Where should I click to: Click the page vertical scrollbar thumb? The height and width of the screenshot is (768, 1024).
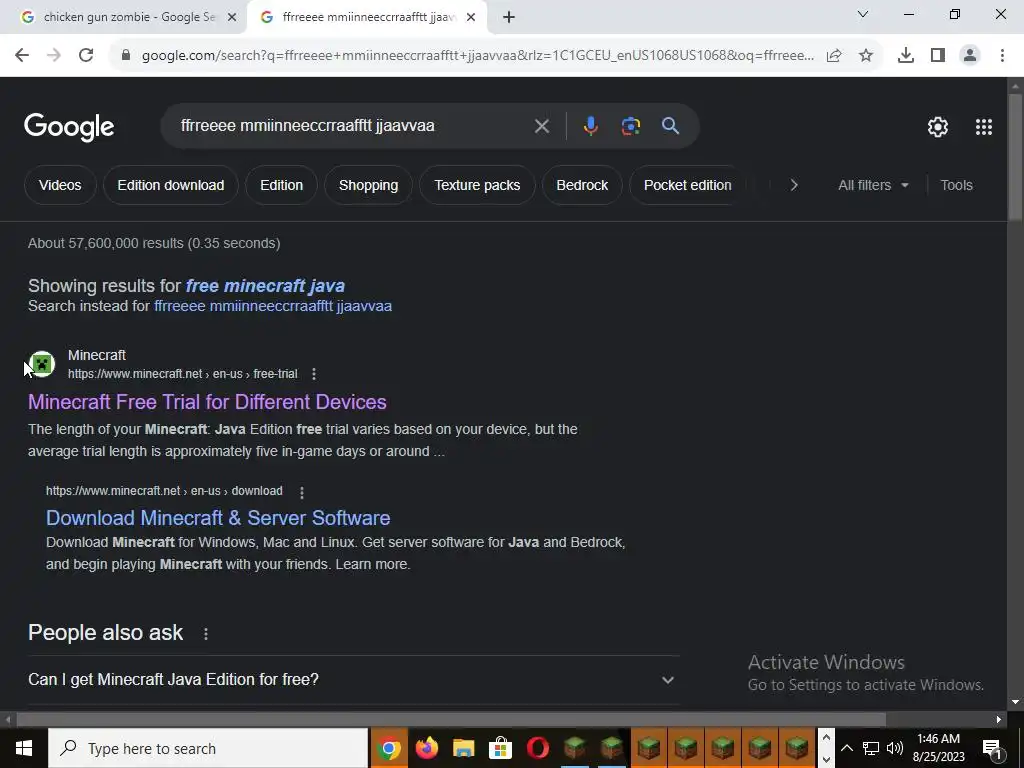pos(1015,157)
